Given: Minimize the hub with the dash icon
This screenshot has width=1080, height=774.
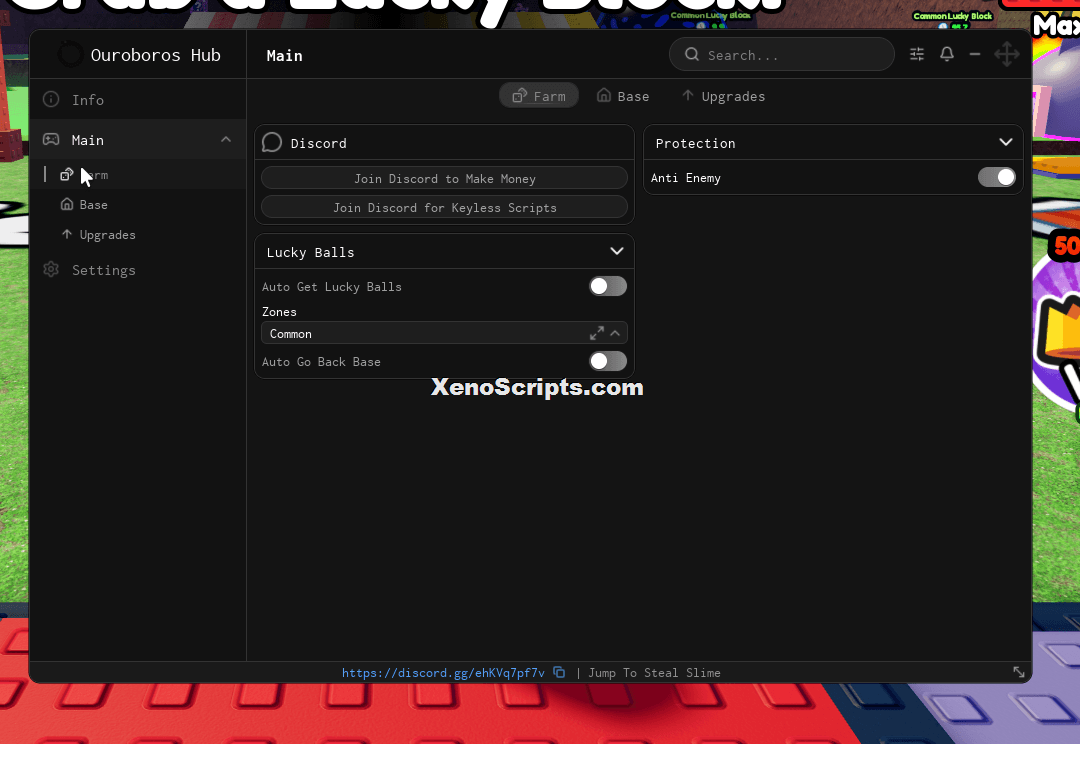Looking at the screenshot, I should (975, 54).
